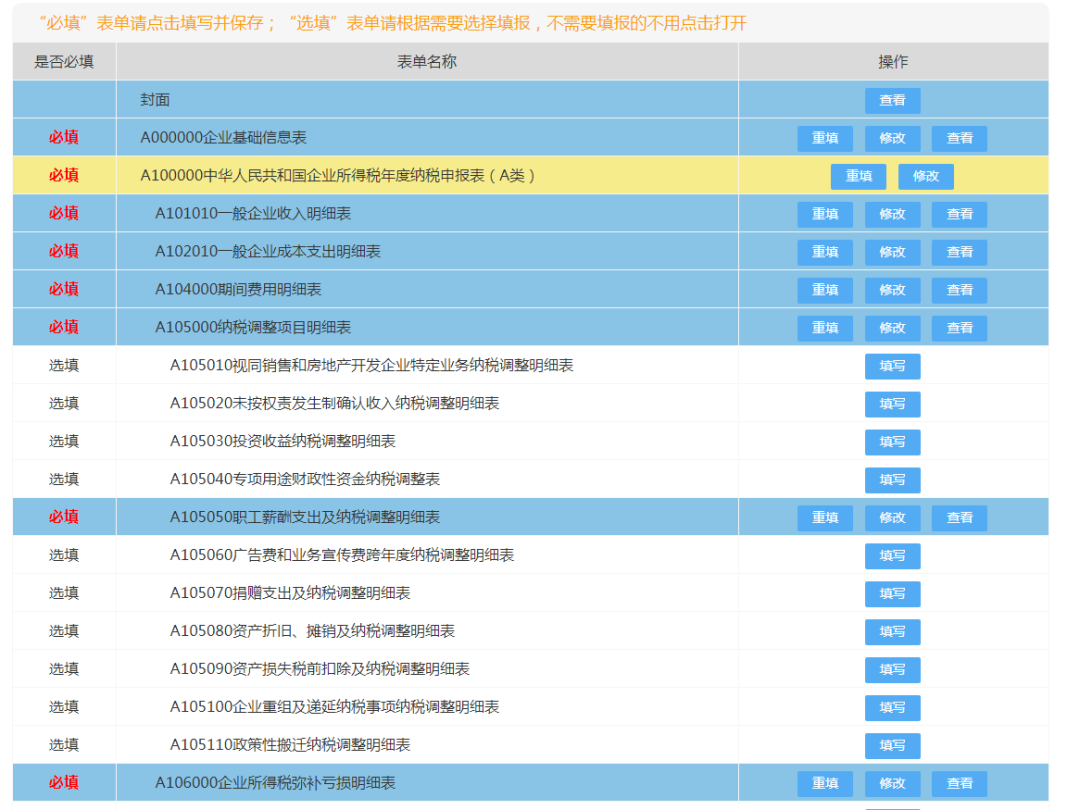Click 查看 button for 封面 row
The width and height of the screenshot is (1080, 810).
click(x=892, y=101)
